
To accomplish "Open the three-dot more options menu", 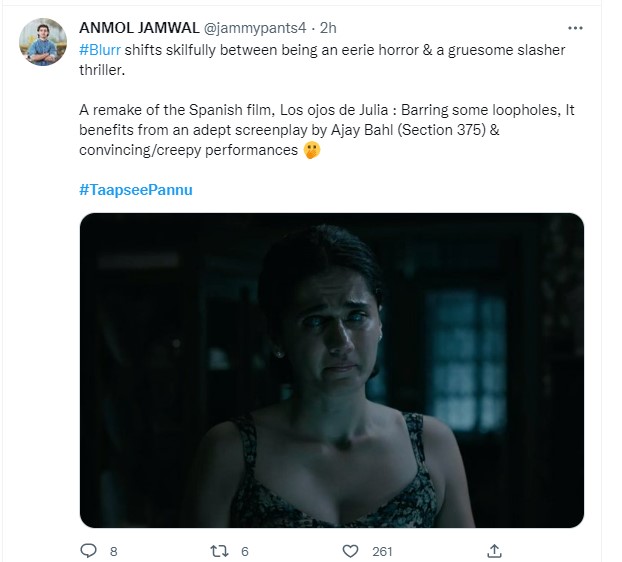I will (574, 27).
